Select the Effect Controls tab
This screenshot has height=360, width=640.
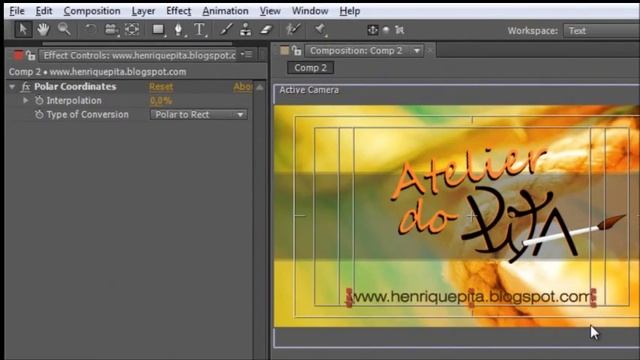pyautogui.click(x=139, y=55)
